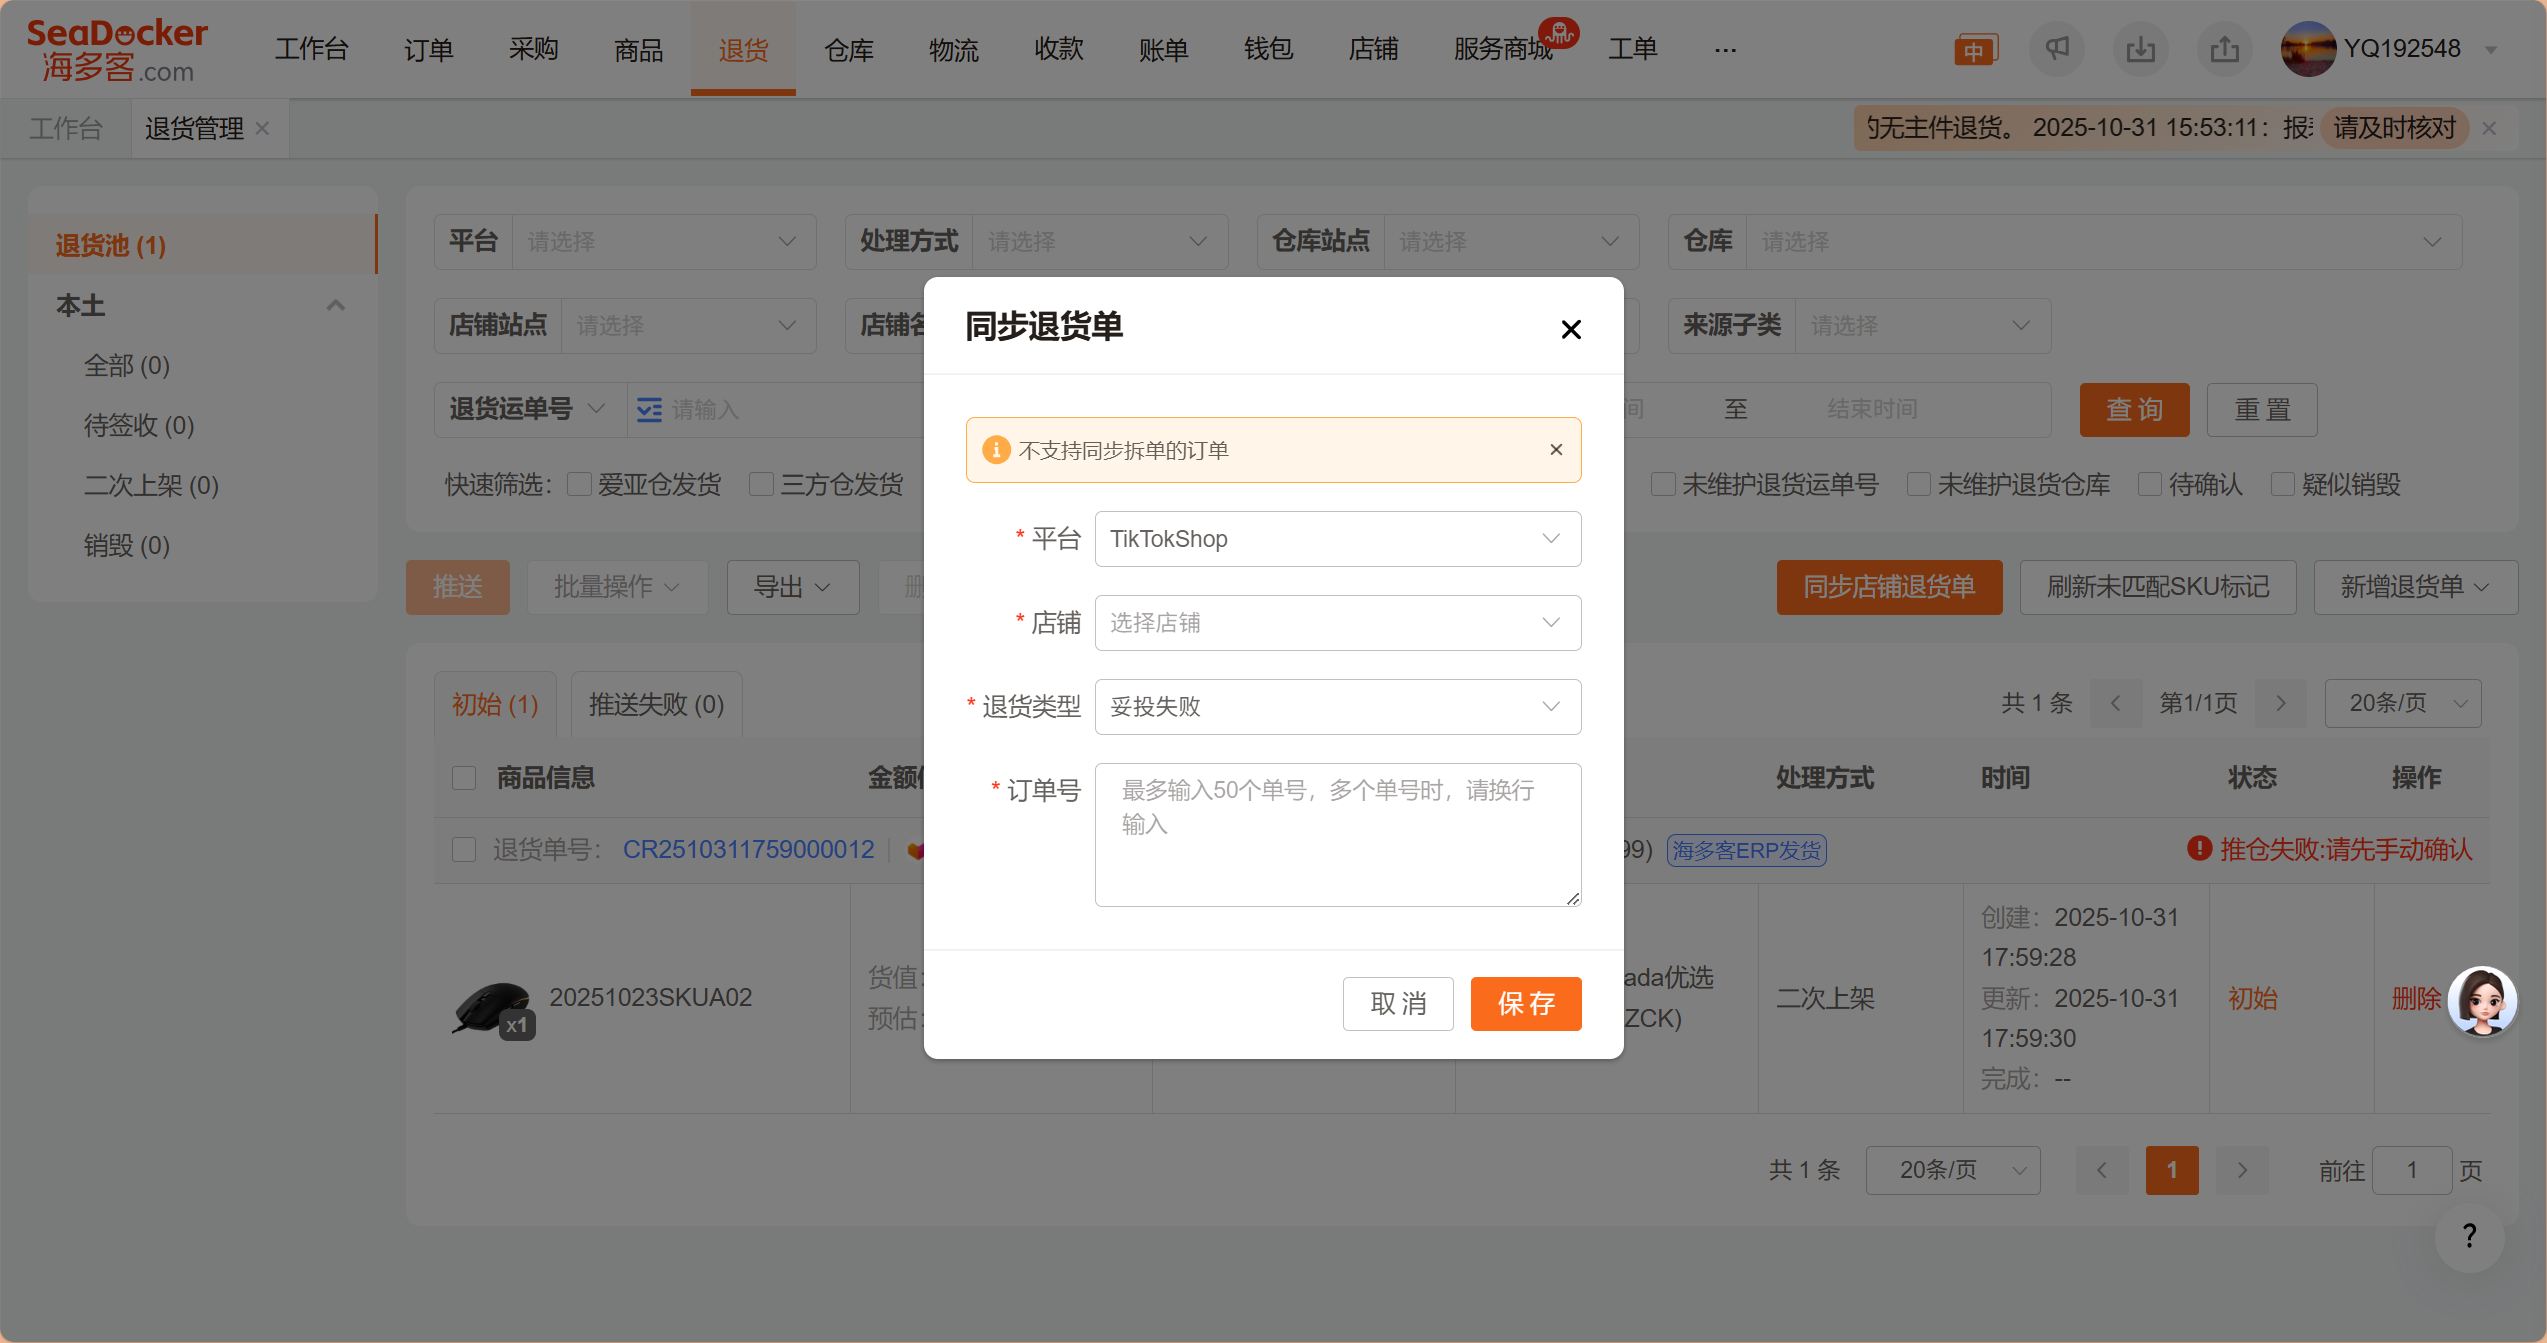Viewport: 2547px width, 1343px height.
Task: Click the batch input icon beside 请输入
Action: click(649, 410)
